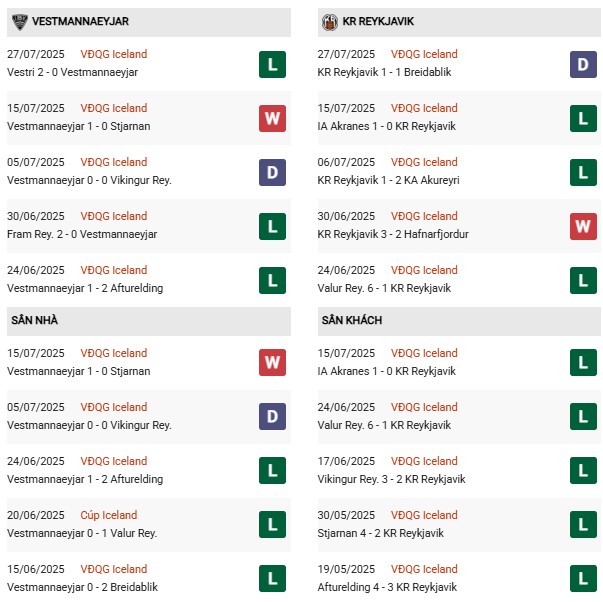Click the KR Reykjavik team crest icon
Viewport: 603px width, 602px height.
(330, 21)
